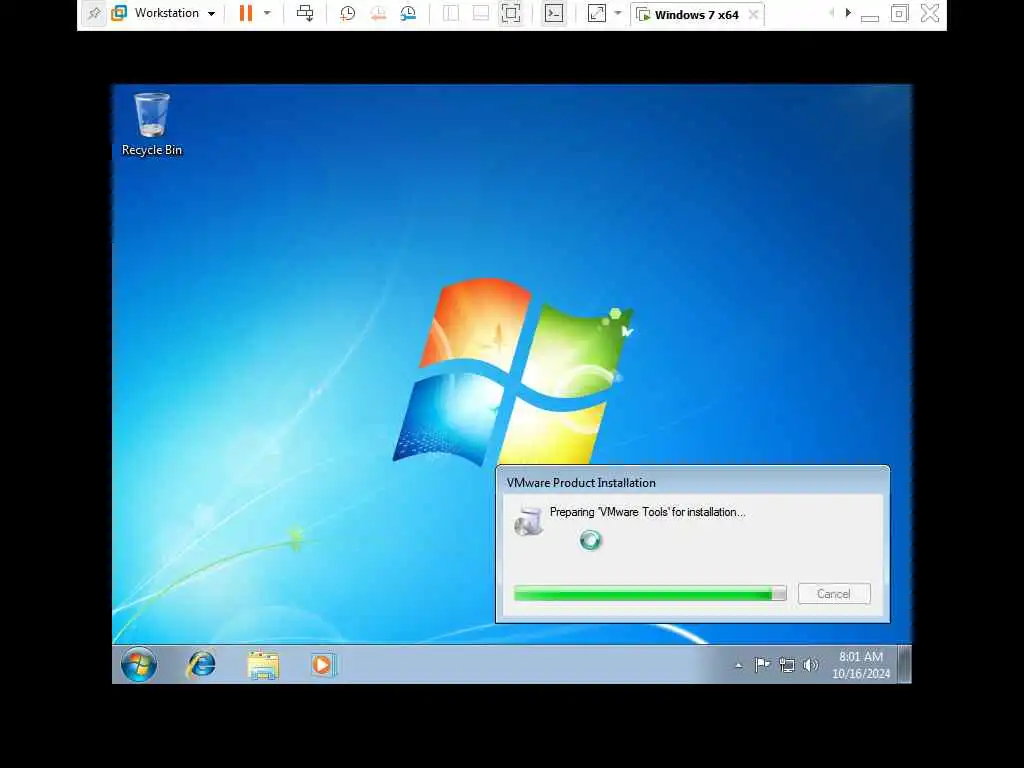Send Ctrl+Alt+Del to the guest
The image size is (1024, 768).
tap(305, 13)
